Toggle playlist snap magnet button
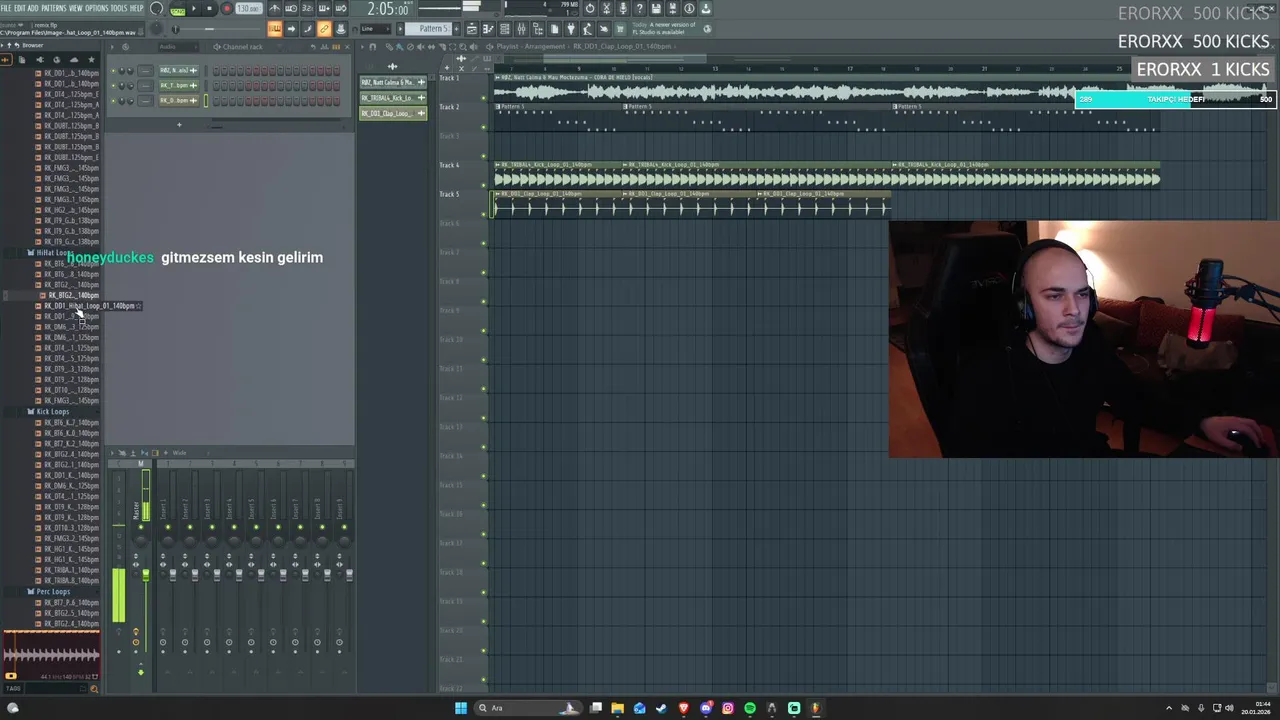Screen dimensions: 1280x720 (373, 47)
